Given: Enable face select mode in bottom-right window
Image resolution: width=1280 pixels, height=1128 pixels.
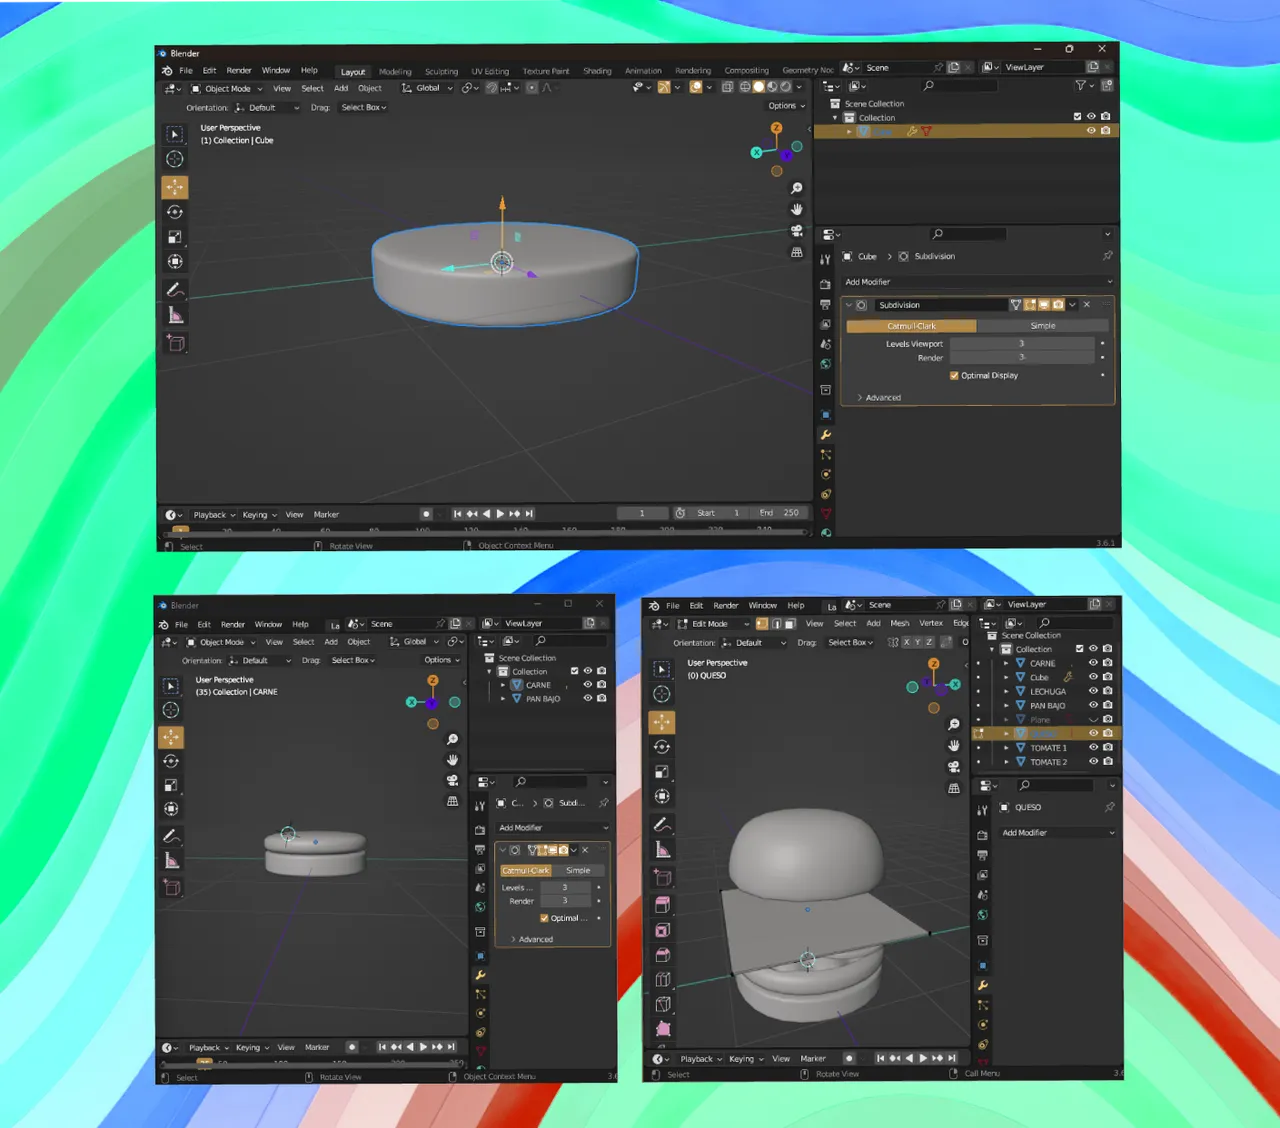Looking at the screenshot, I should 789,623.
